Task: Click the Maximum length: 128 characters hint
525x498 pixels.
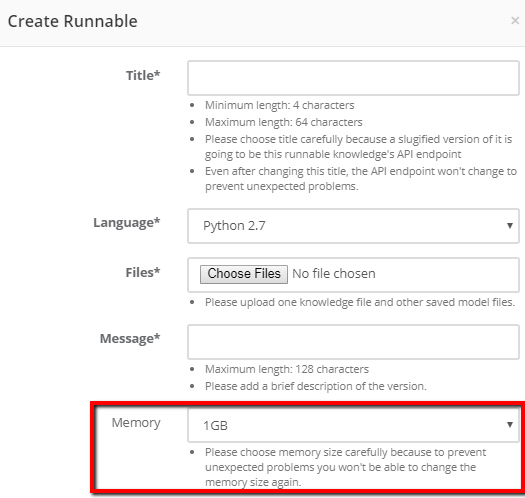Action: point(287,369)
